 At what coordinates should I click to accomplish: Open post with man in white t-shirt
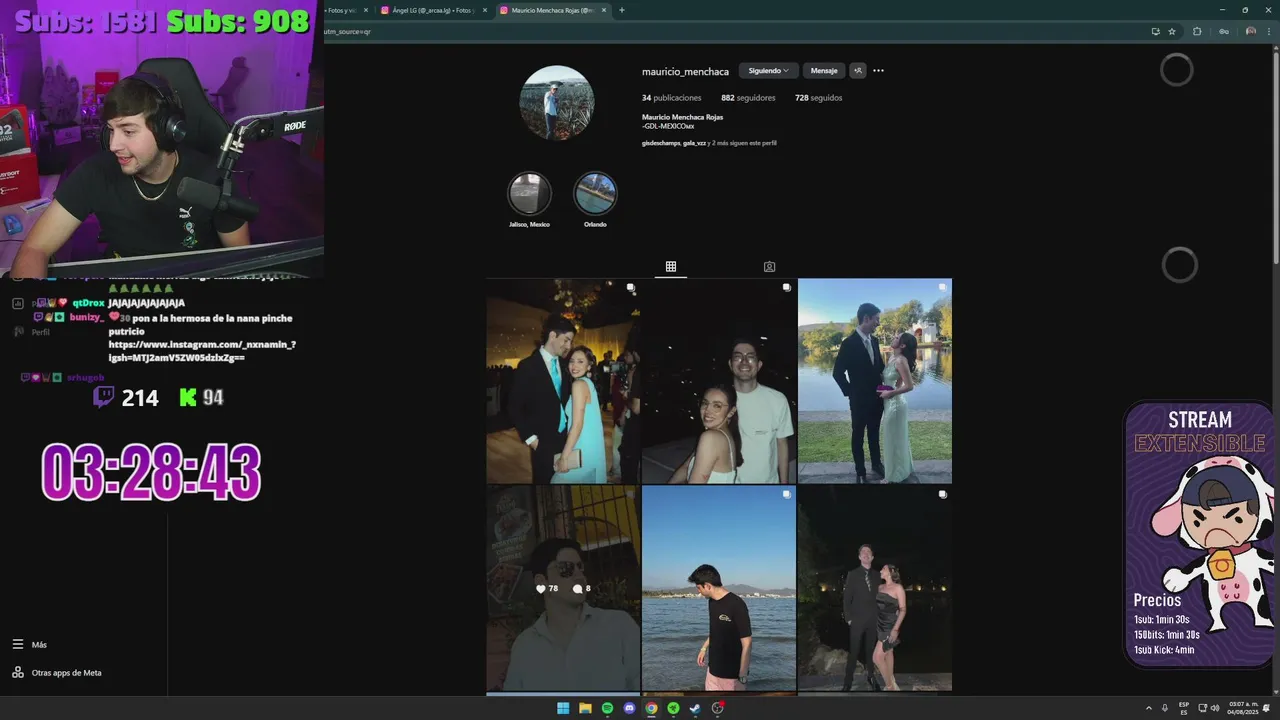point(719,381)
